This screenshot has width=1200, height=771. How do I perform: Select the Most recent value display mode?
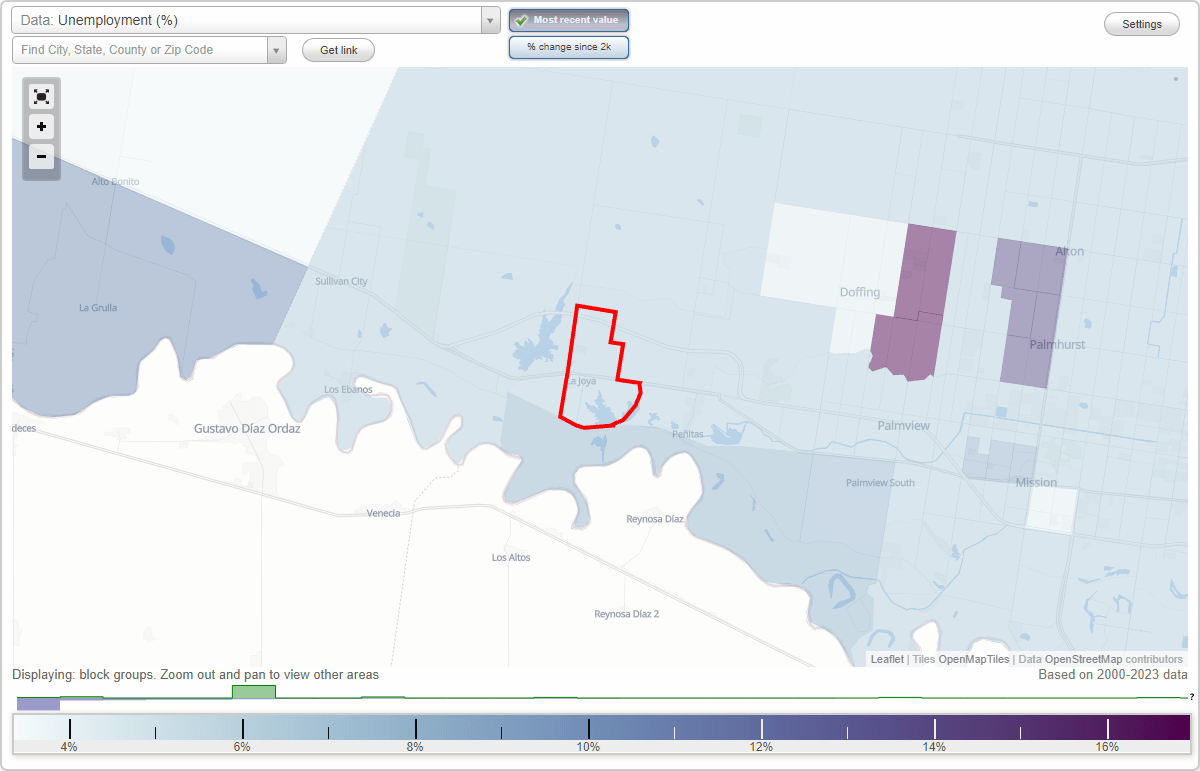click(x=569, y=20)
